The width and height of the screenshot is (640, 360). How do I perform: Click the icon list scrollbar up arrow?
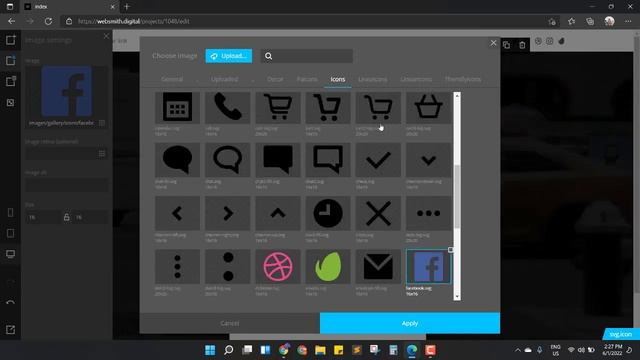tap(457, 96)
